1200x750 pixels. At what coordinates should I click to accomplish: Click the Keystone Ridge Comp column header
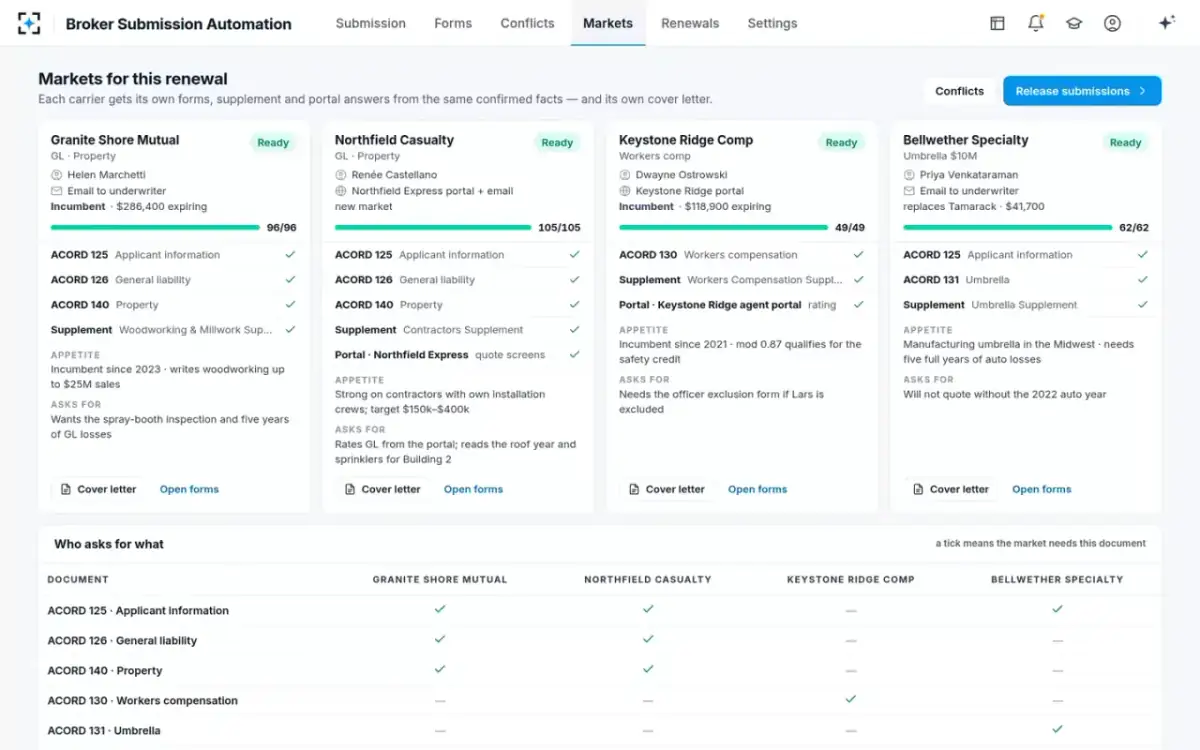click(851, 579)
